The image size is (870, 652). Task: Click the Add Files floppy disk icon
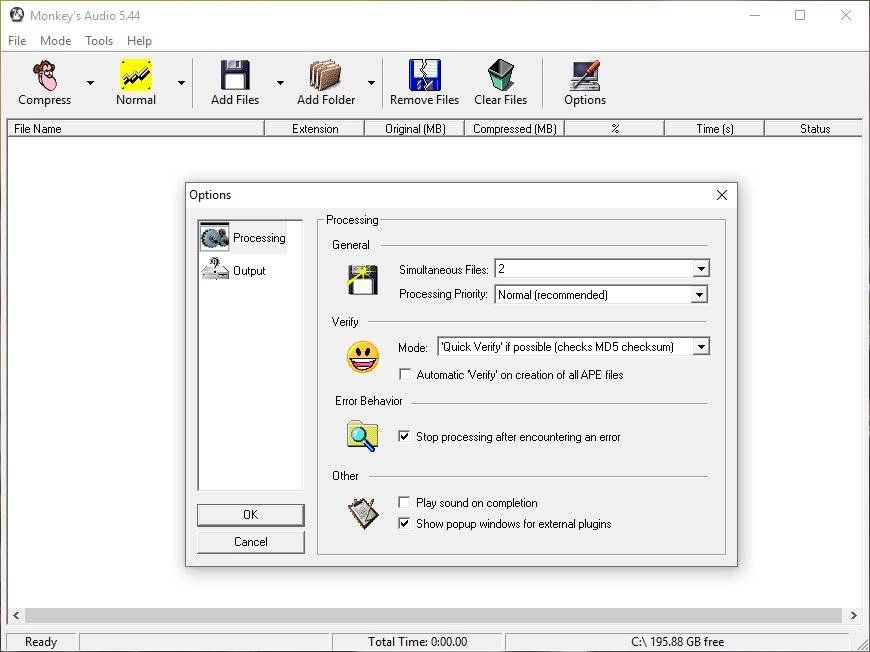235,74
